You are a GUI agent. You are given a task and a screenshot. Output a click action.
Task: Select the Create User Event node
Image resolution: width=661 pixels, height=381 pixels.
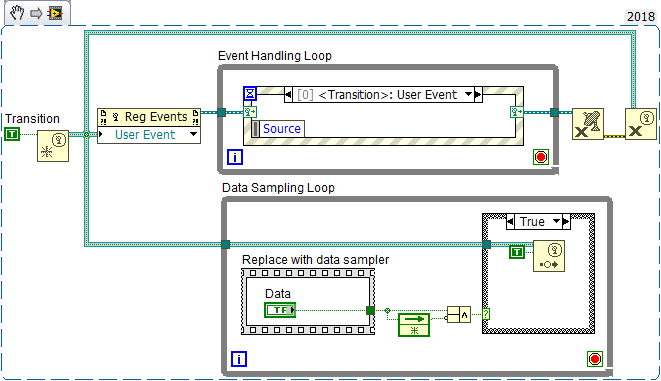tap(53, 146)
